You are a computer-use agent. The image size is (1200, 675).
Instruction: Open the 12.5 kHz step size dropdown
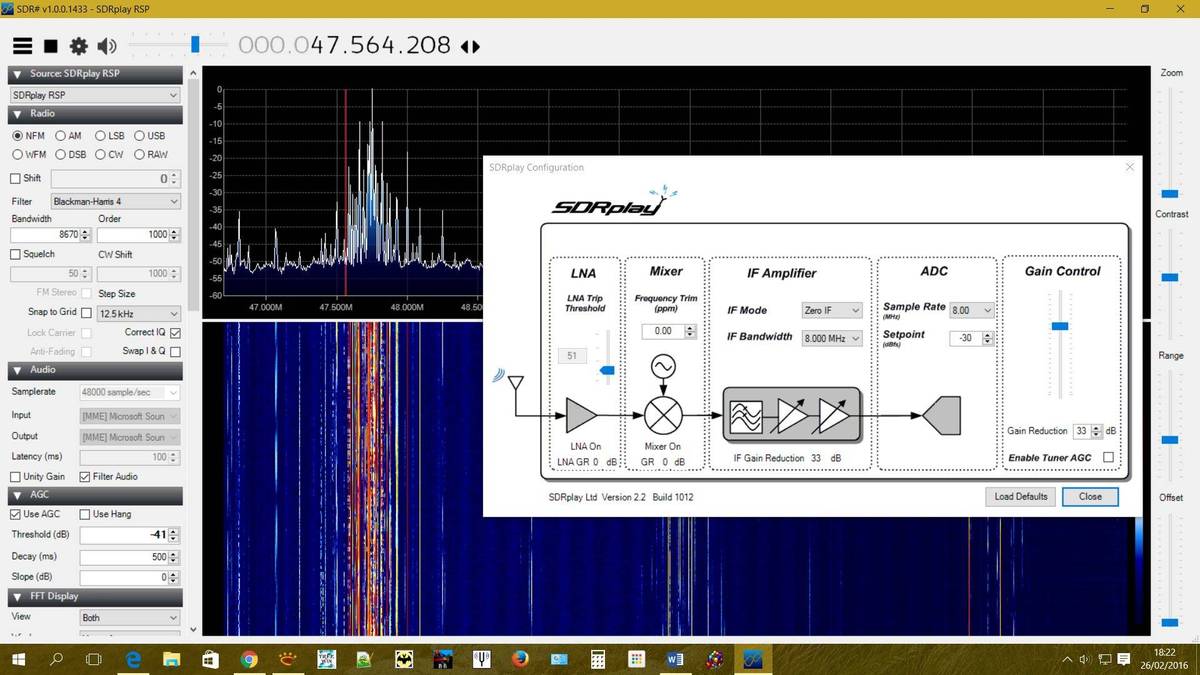point(138,313)
